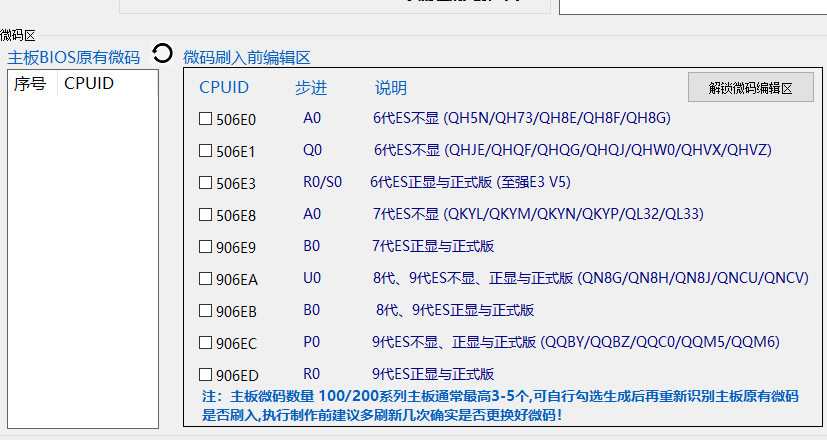Click the refresh icon beside 主板BIOS原有微码
Viewport: 827px width, 440px height.
coord(162,53)
